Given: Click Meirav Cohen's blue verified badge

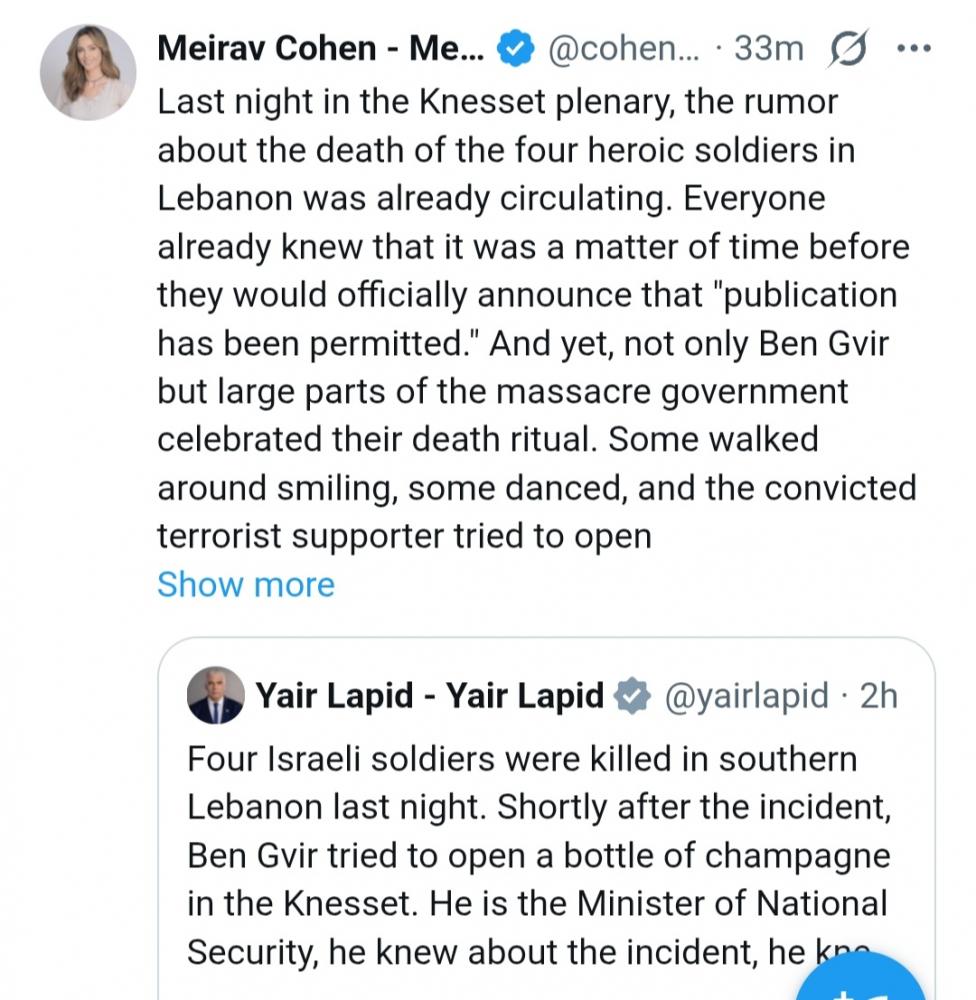Looking at the screenshot, I should pos(516,48).
